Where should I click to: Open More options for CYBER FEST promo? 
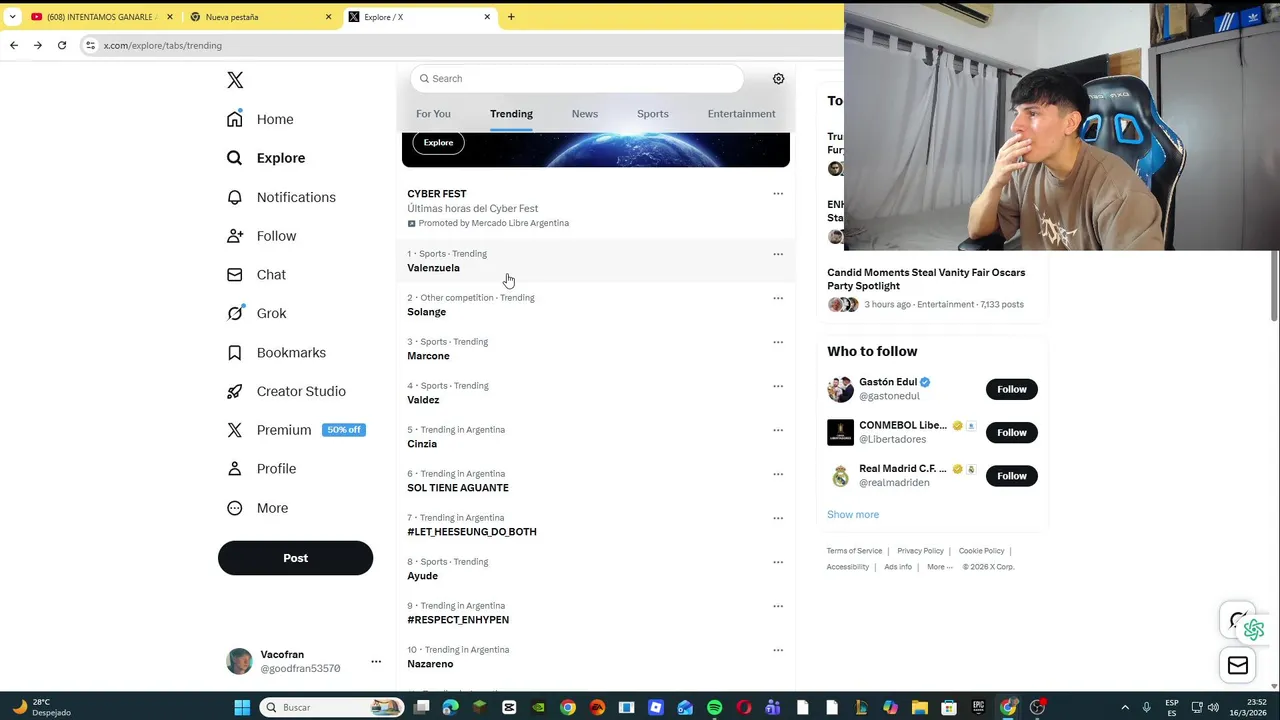point(778,194)
